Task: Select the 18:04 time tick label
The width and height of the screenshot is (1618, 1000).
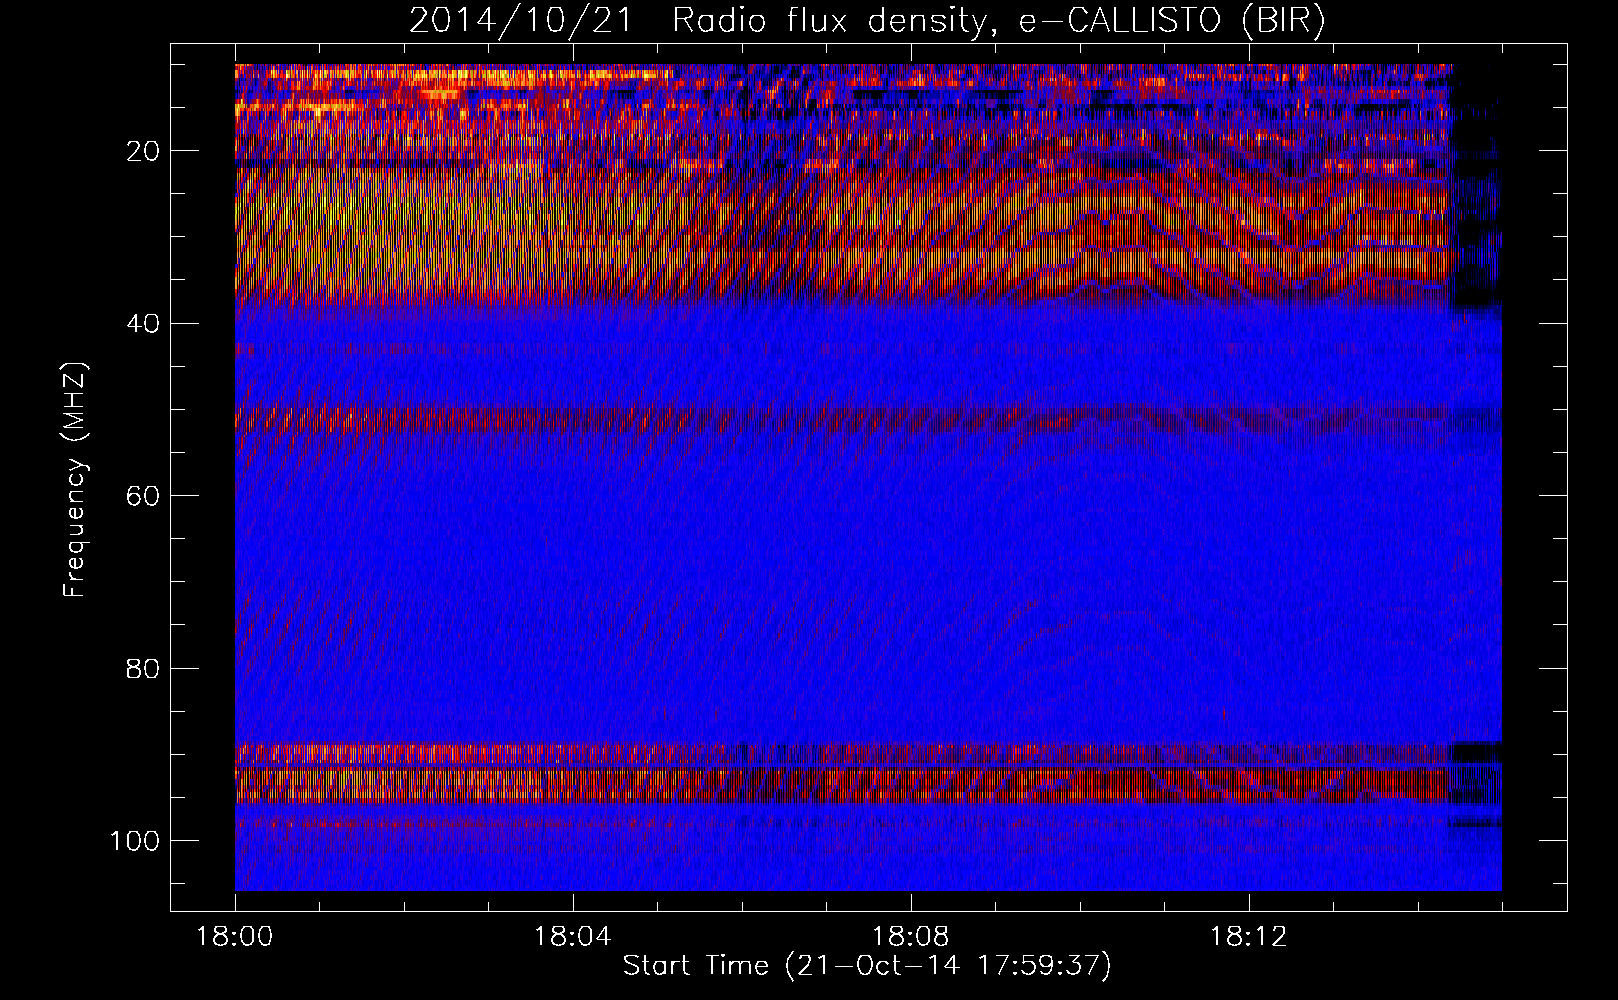Action: [573, 937]
